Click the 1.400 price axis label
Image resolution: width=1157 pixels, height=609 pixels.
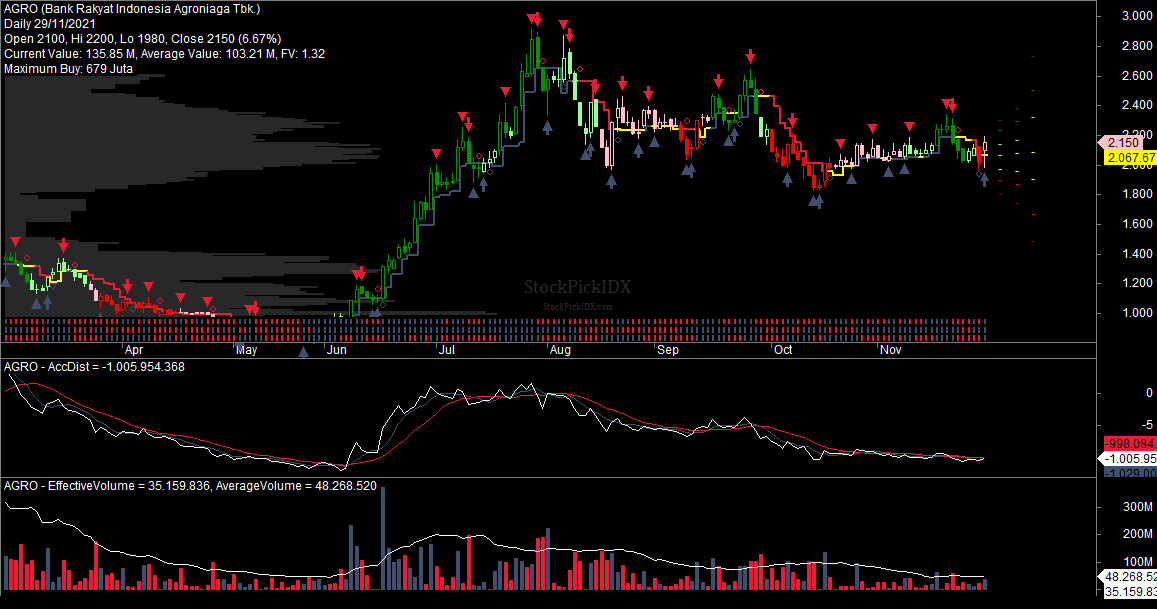(1137, 253)
